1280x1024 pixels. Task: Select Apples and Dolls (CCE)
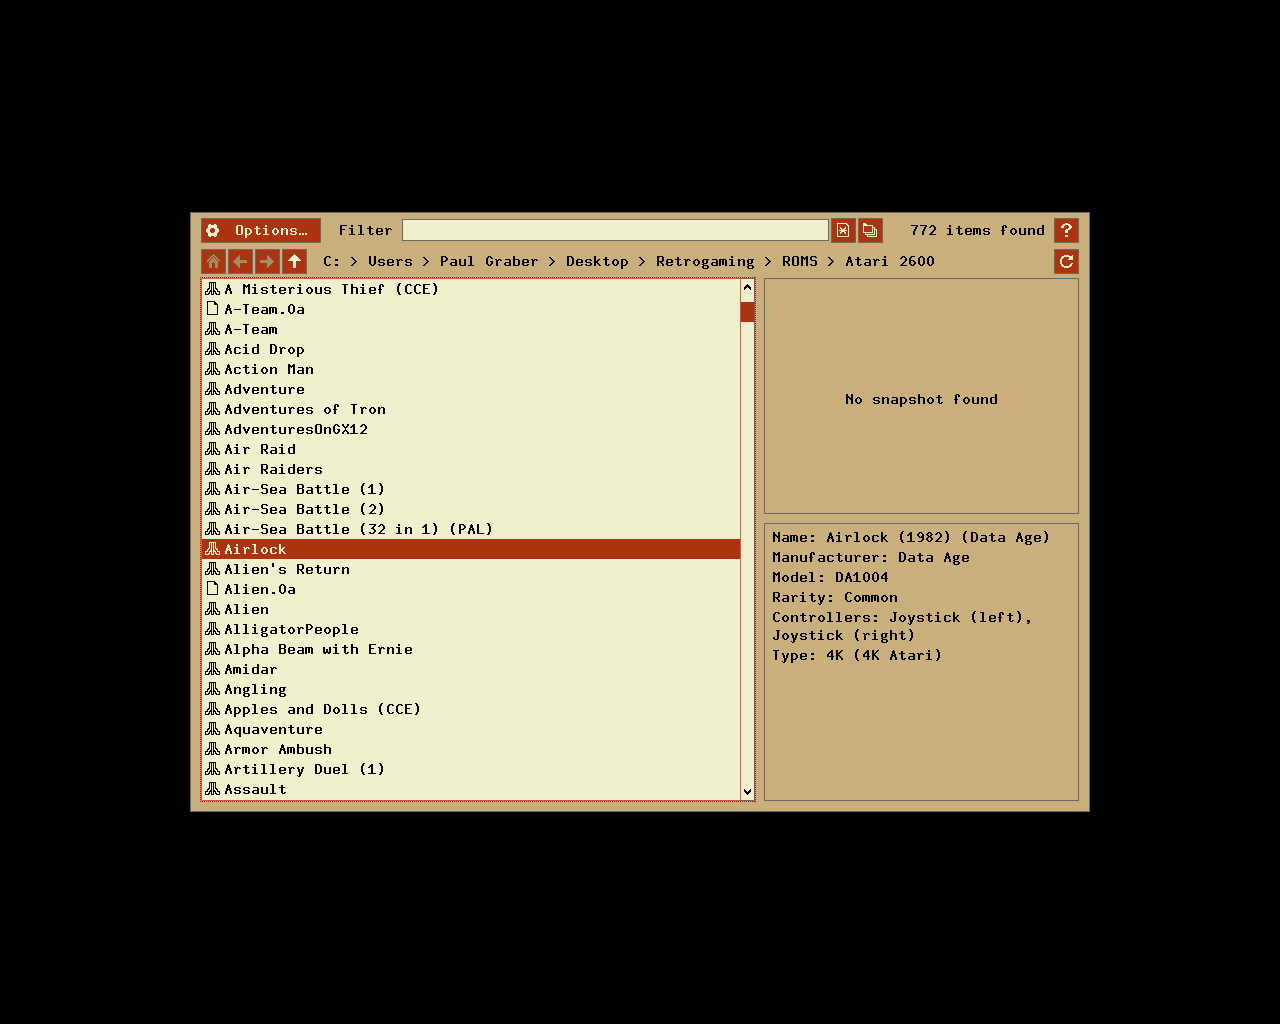pos(471,709)
